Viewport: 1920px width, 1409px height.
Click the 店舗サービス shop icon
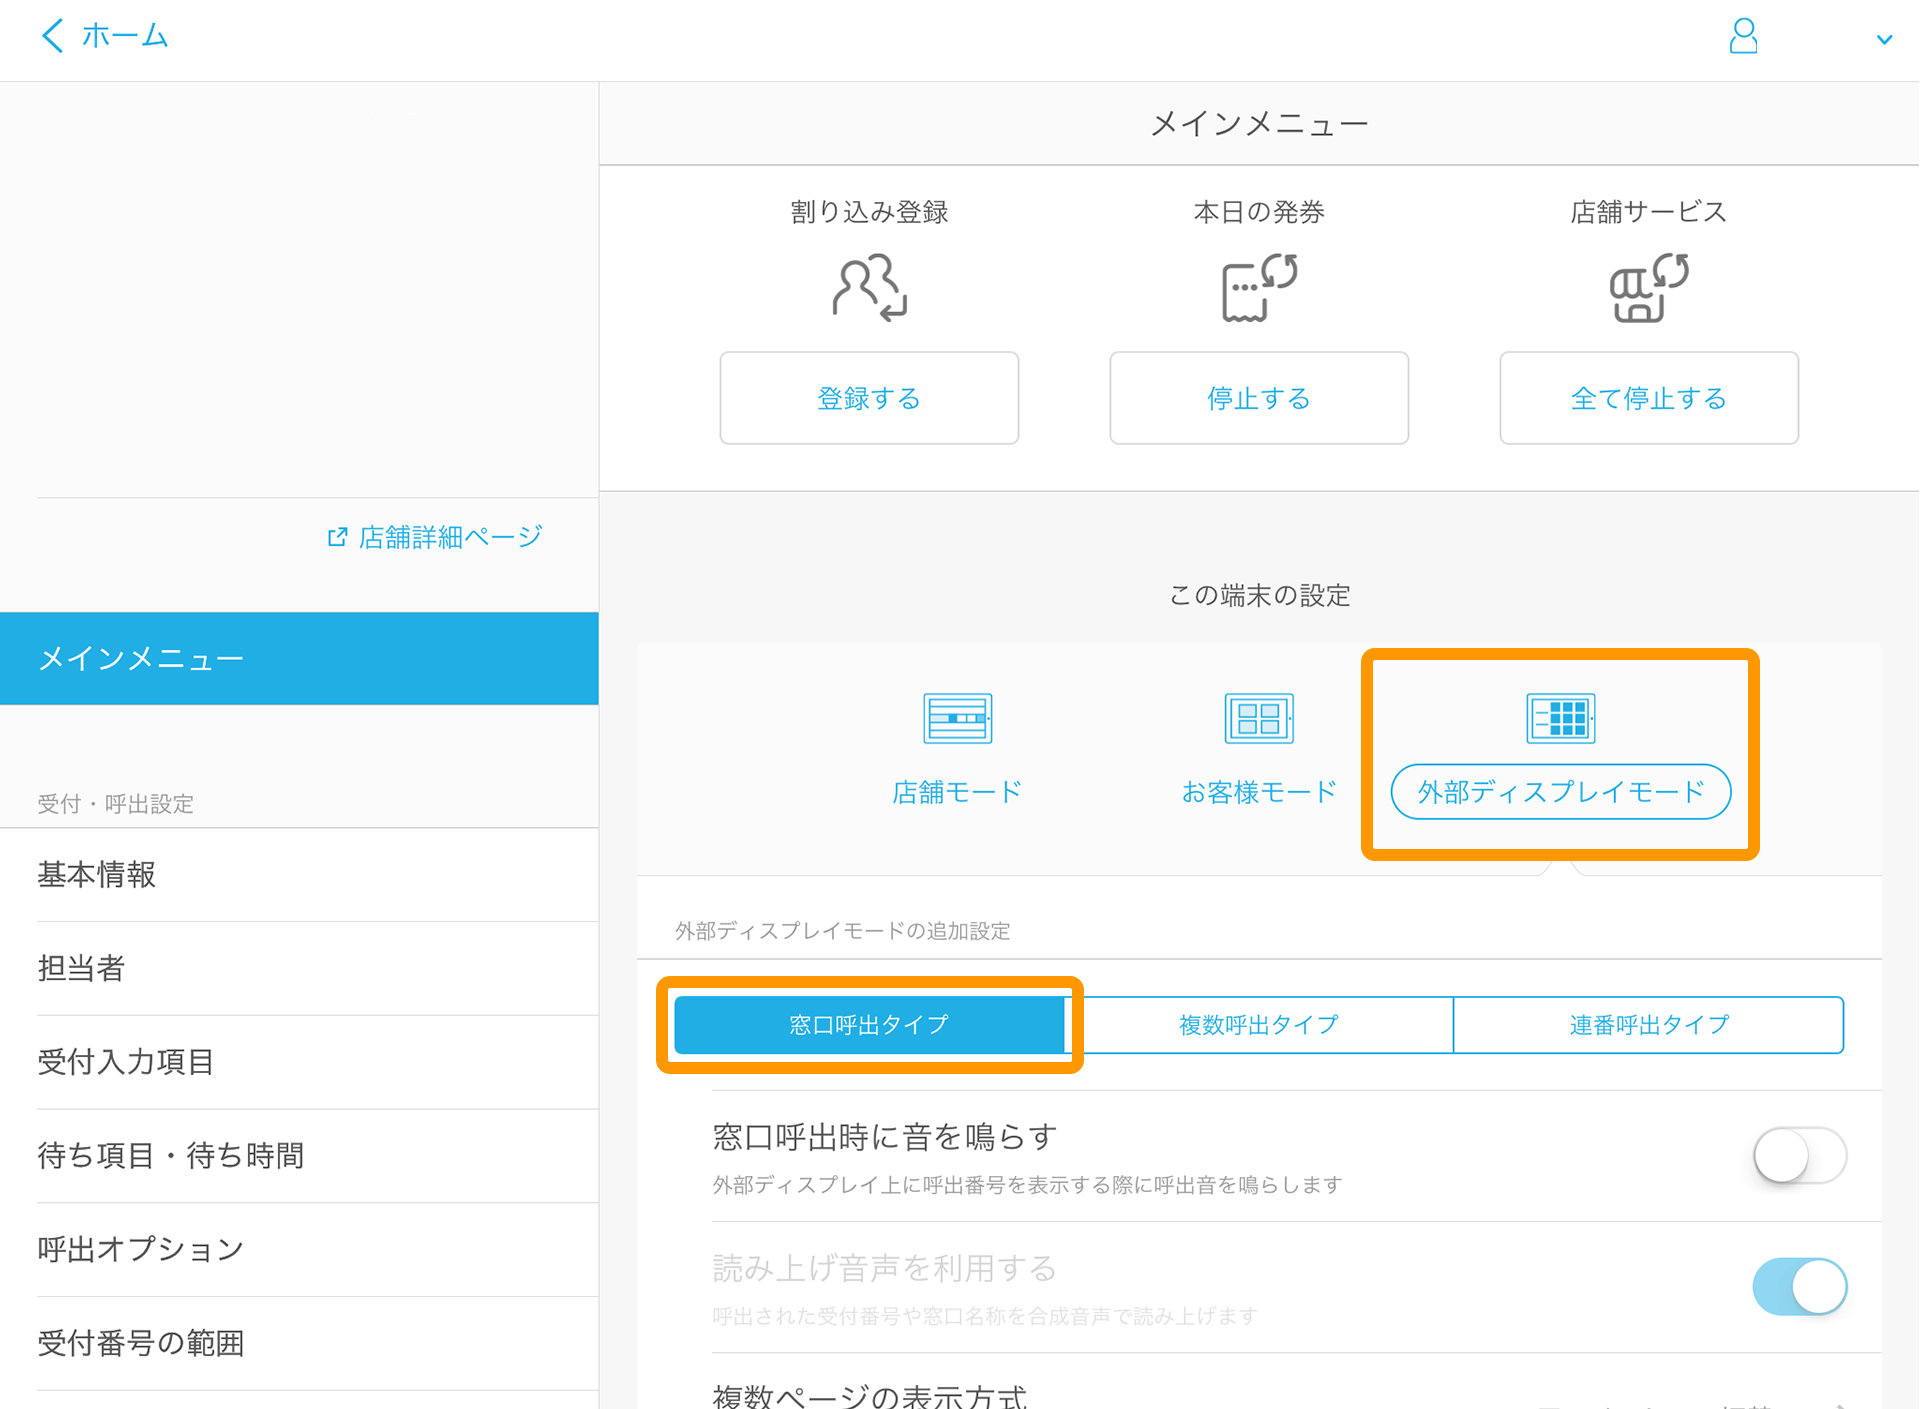click(x=1649, y=288)
